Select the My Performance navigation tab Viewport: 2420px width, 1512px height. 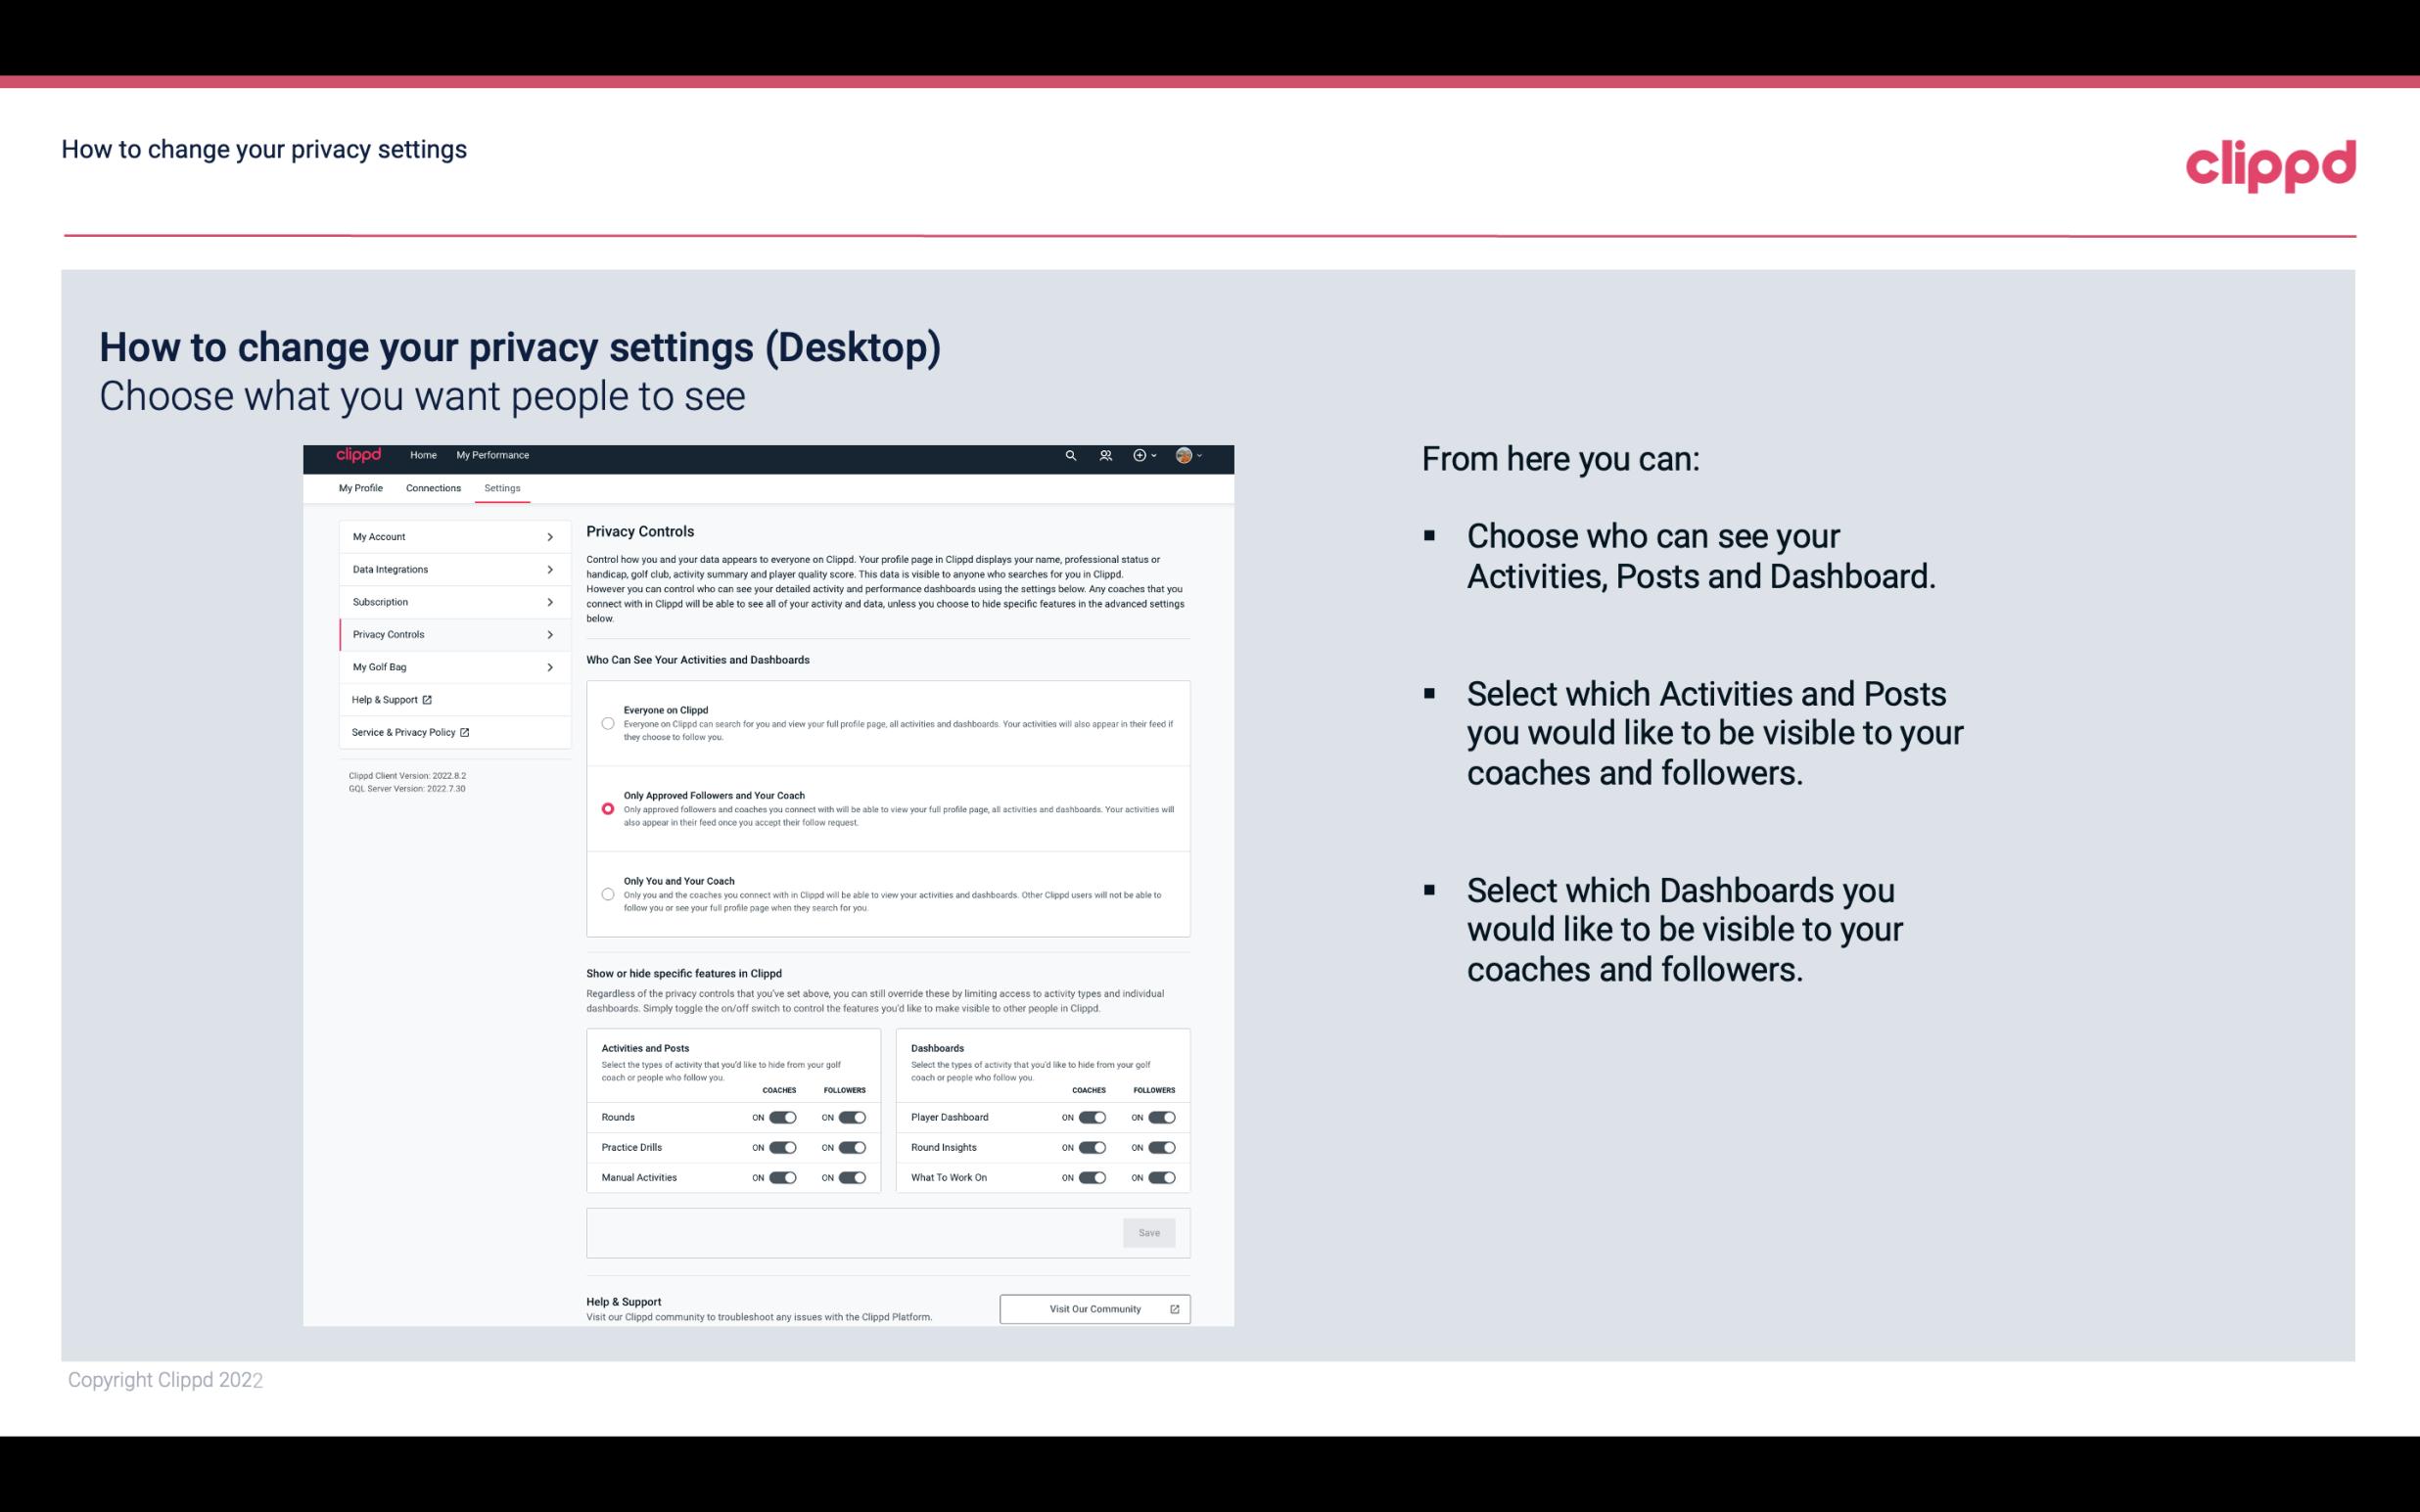click(x=493, y=455)
